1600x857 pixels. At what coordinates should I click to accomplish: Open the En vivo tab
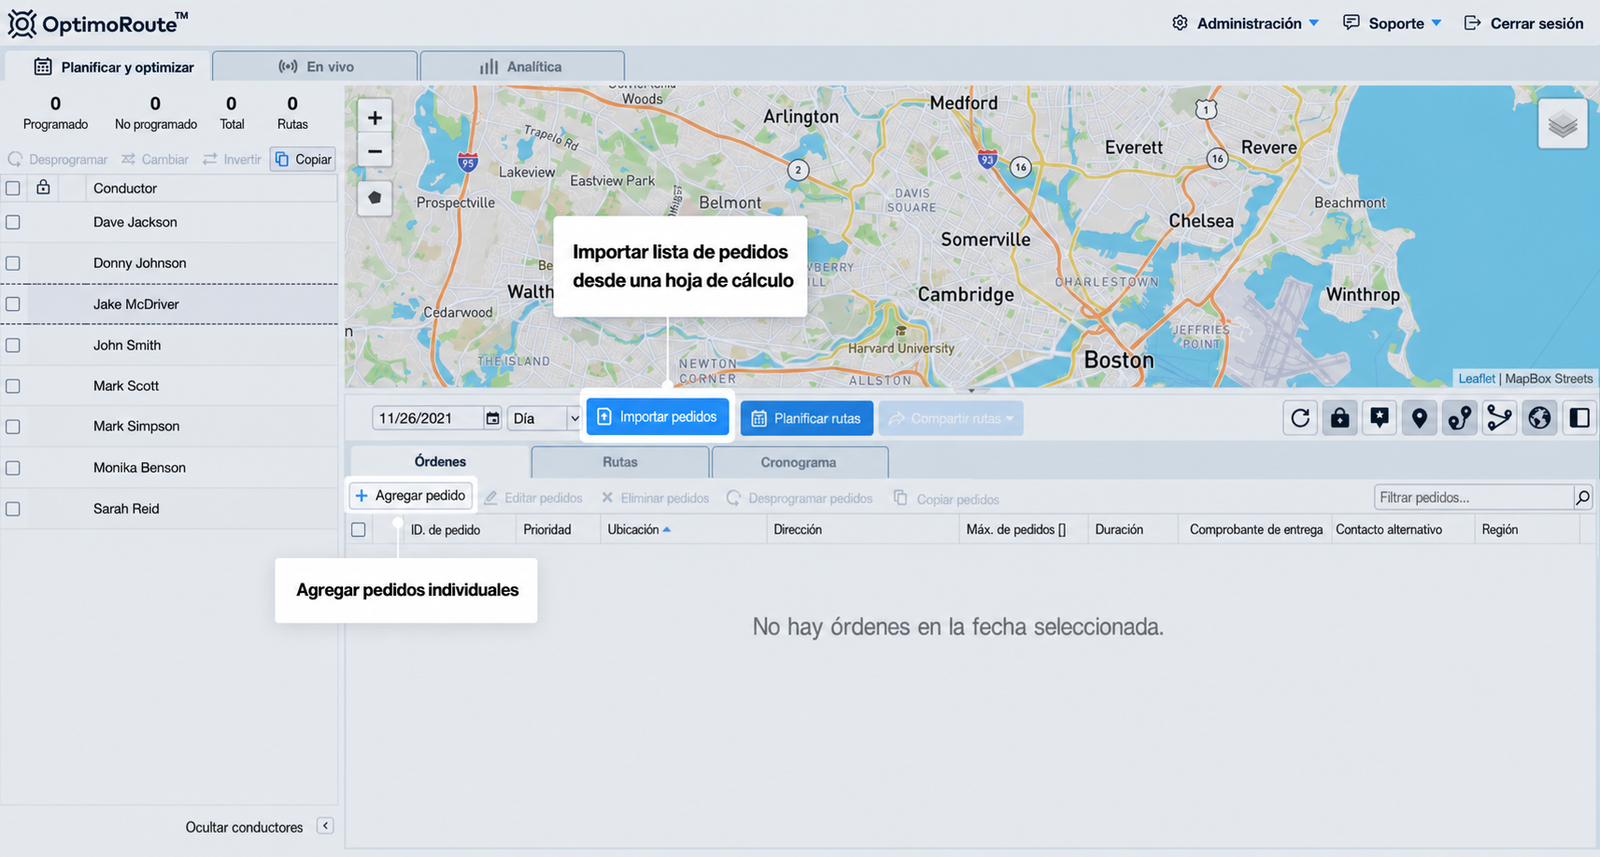coord(315,66)
